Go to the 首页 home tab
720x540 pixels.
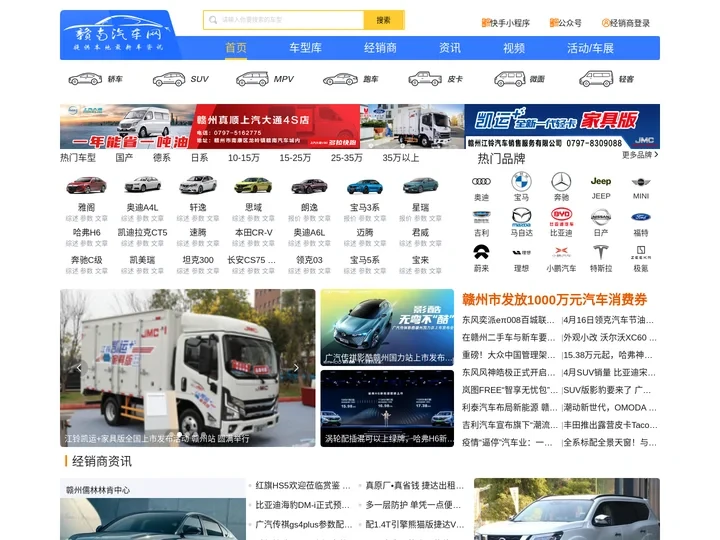(236, 48)
